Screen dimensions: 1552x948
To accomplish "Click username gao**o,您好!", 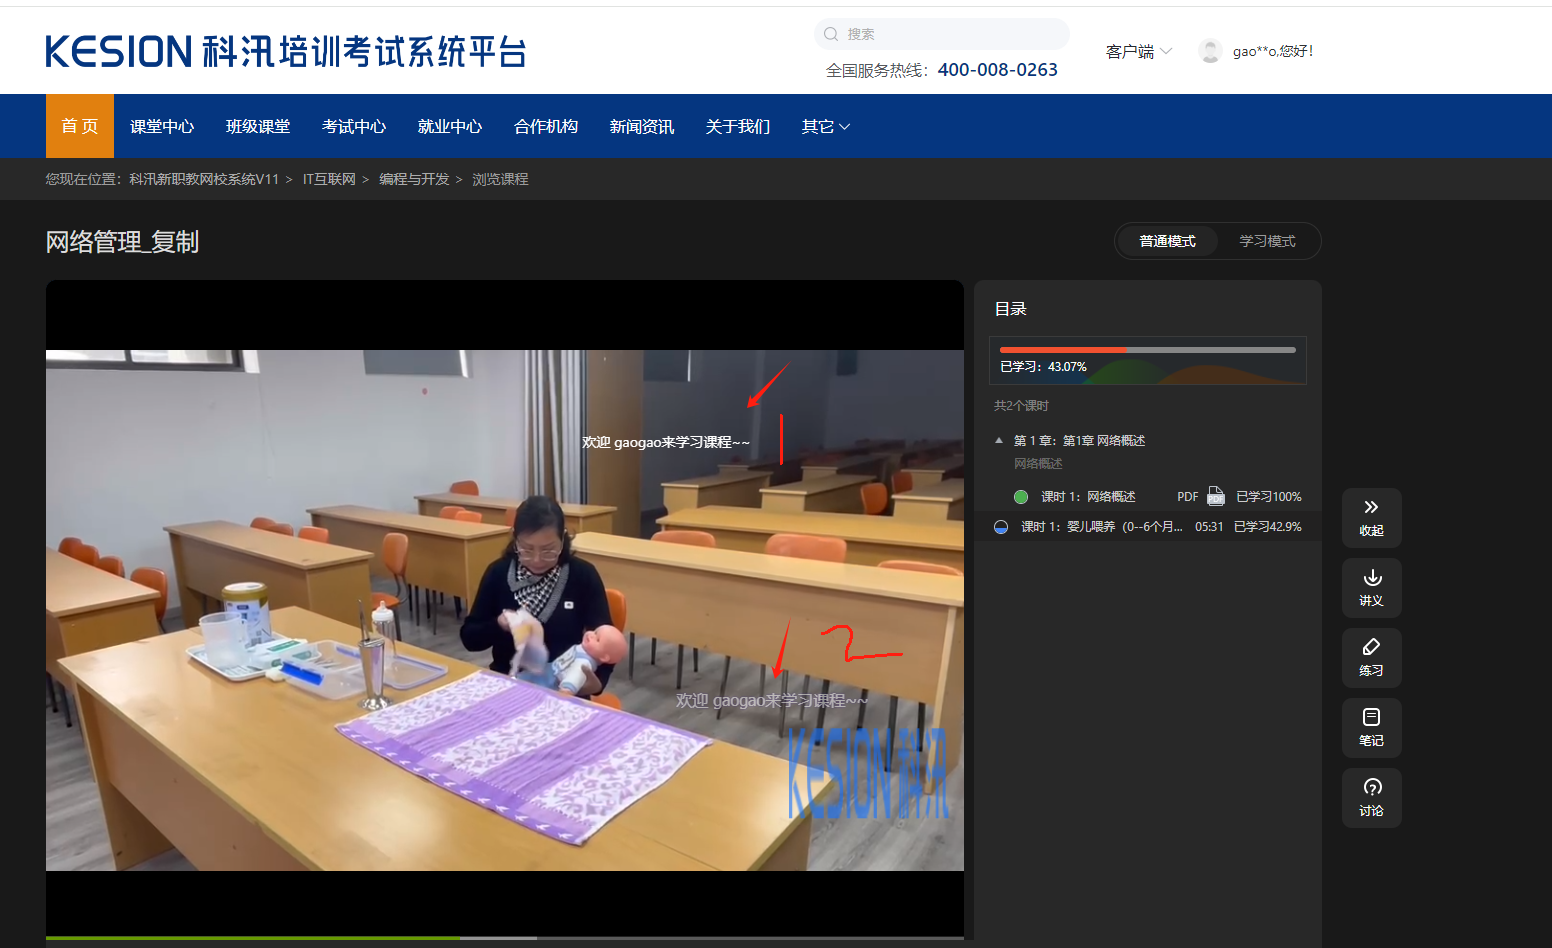I will [1273, 51].
